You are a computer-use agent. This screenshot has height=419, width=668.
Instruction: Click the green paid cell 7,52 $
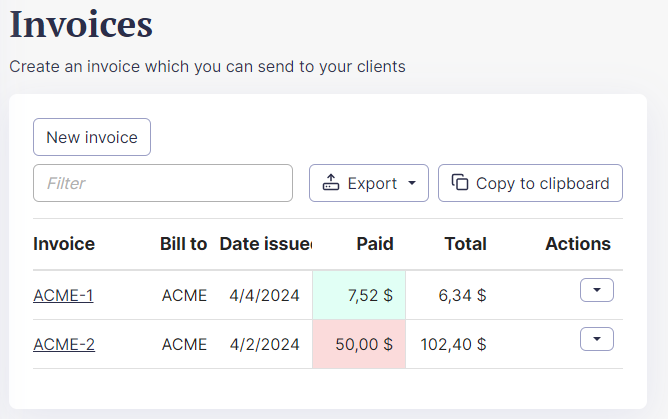point(359,295)
